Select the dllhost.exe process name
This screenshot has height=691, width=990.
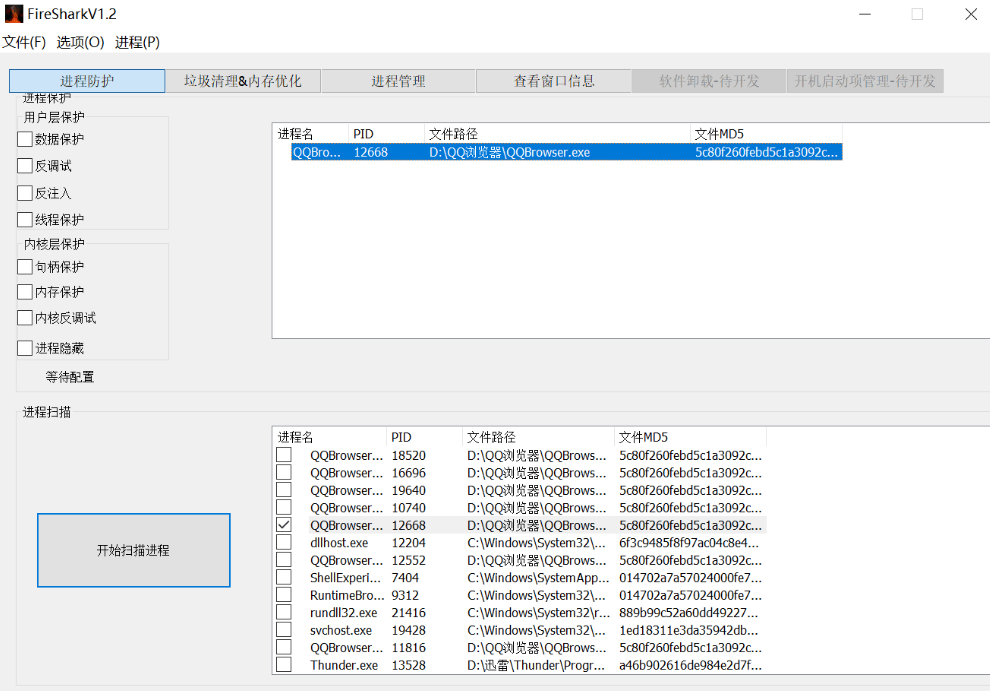(x=339, y=543)
